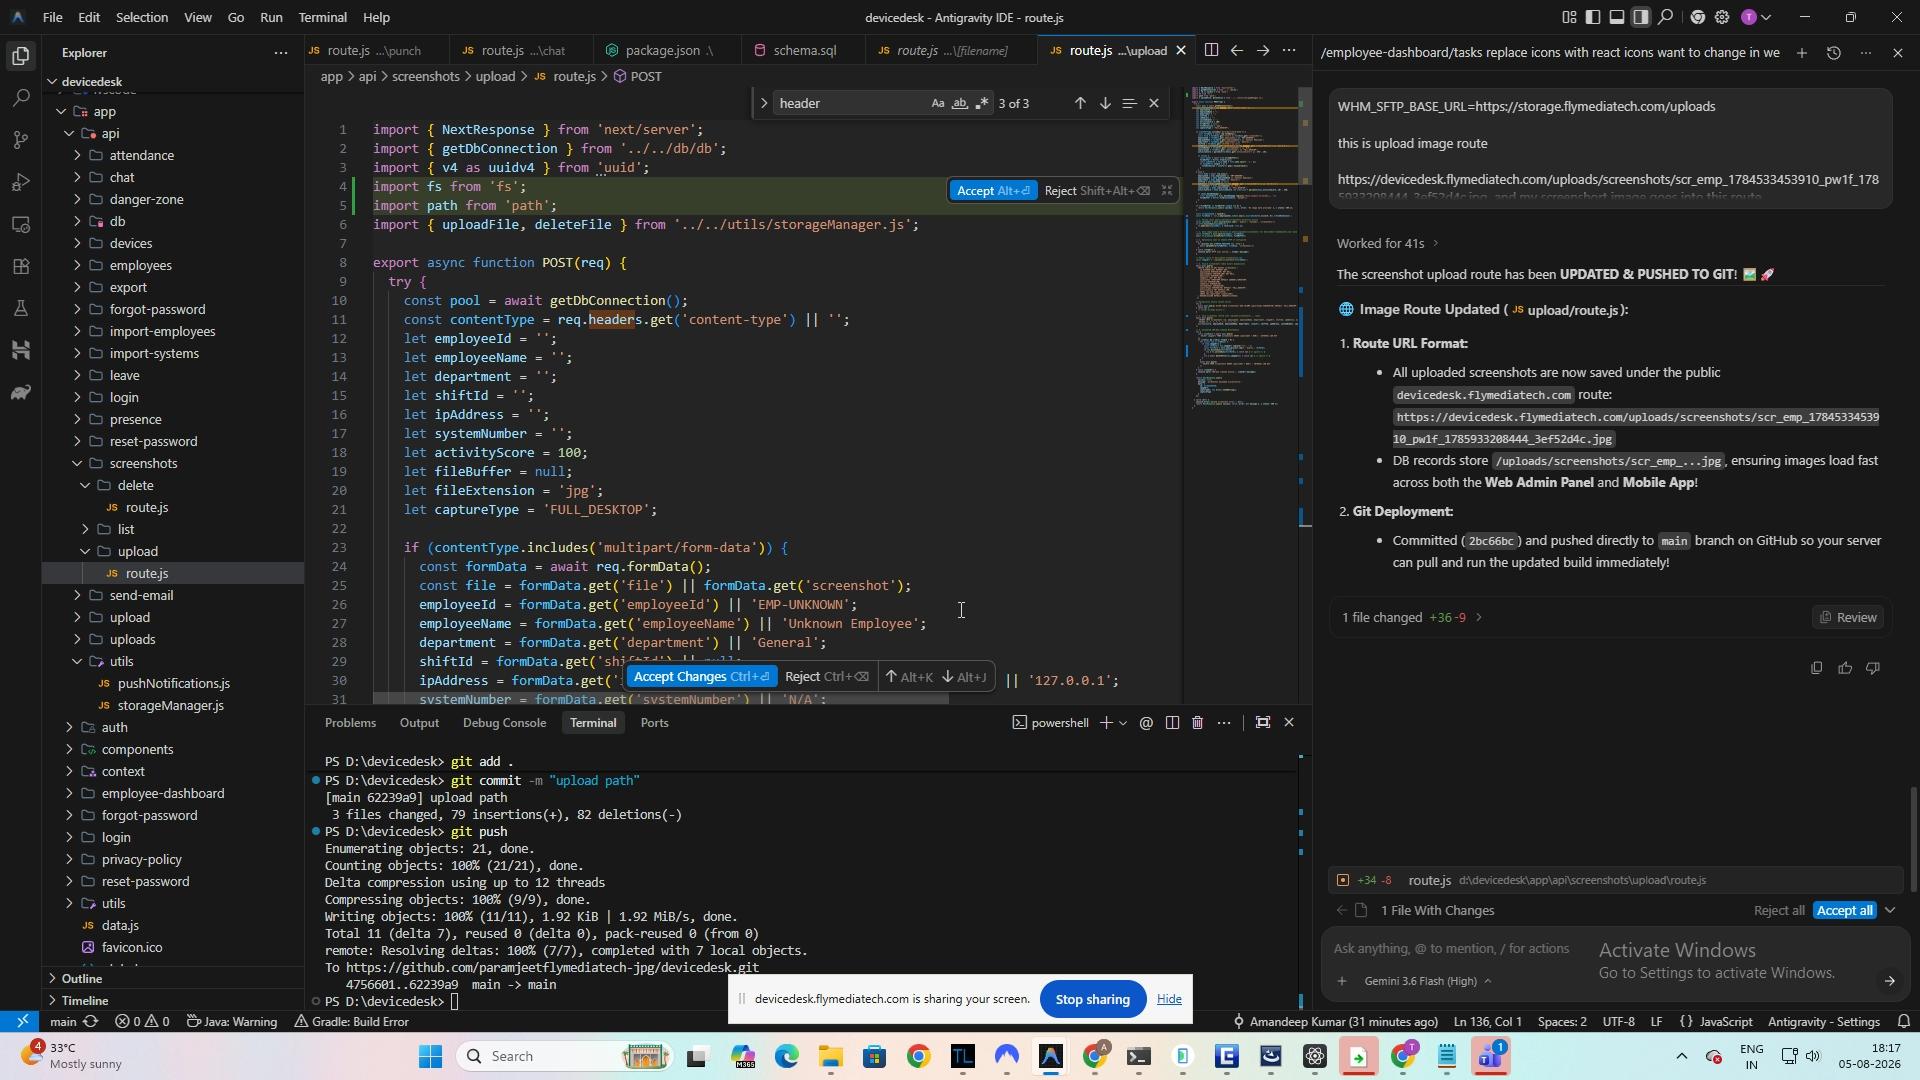Give thumbs up to the AI response
Viewport: 1920px width, 1080px height.
[1845, 668]
